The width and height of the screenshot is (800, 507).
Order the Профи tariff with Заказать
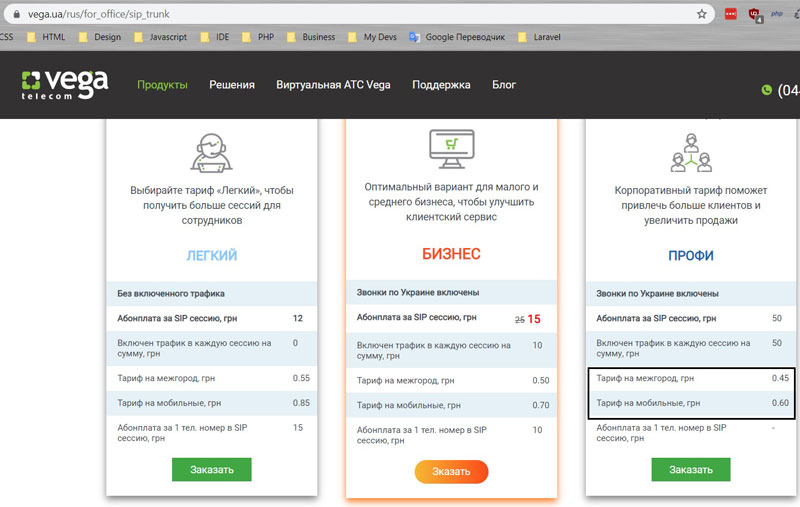pyautogui.click(x=691, y=469)
